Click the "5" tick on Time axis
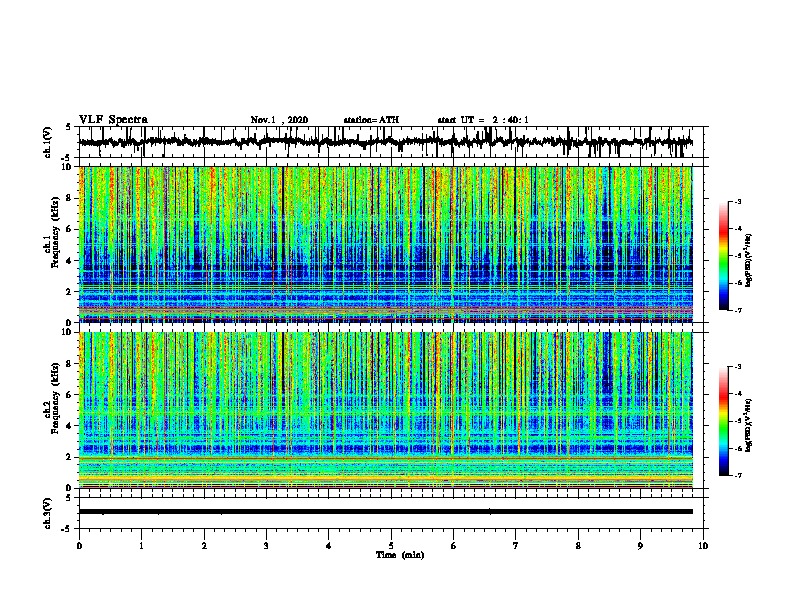Screen dimensions: 792x612 coord(391,546)
